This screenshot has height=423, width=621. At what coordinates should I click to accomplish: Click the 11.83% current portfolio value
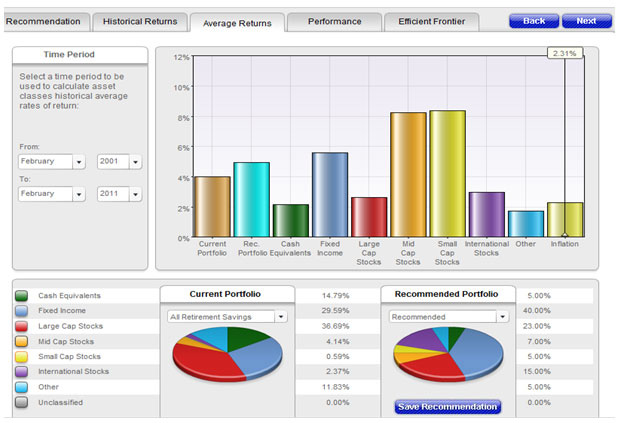pos(335,387)
